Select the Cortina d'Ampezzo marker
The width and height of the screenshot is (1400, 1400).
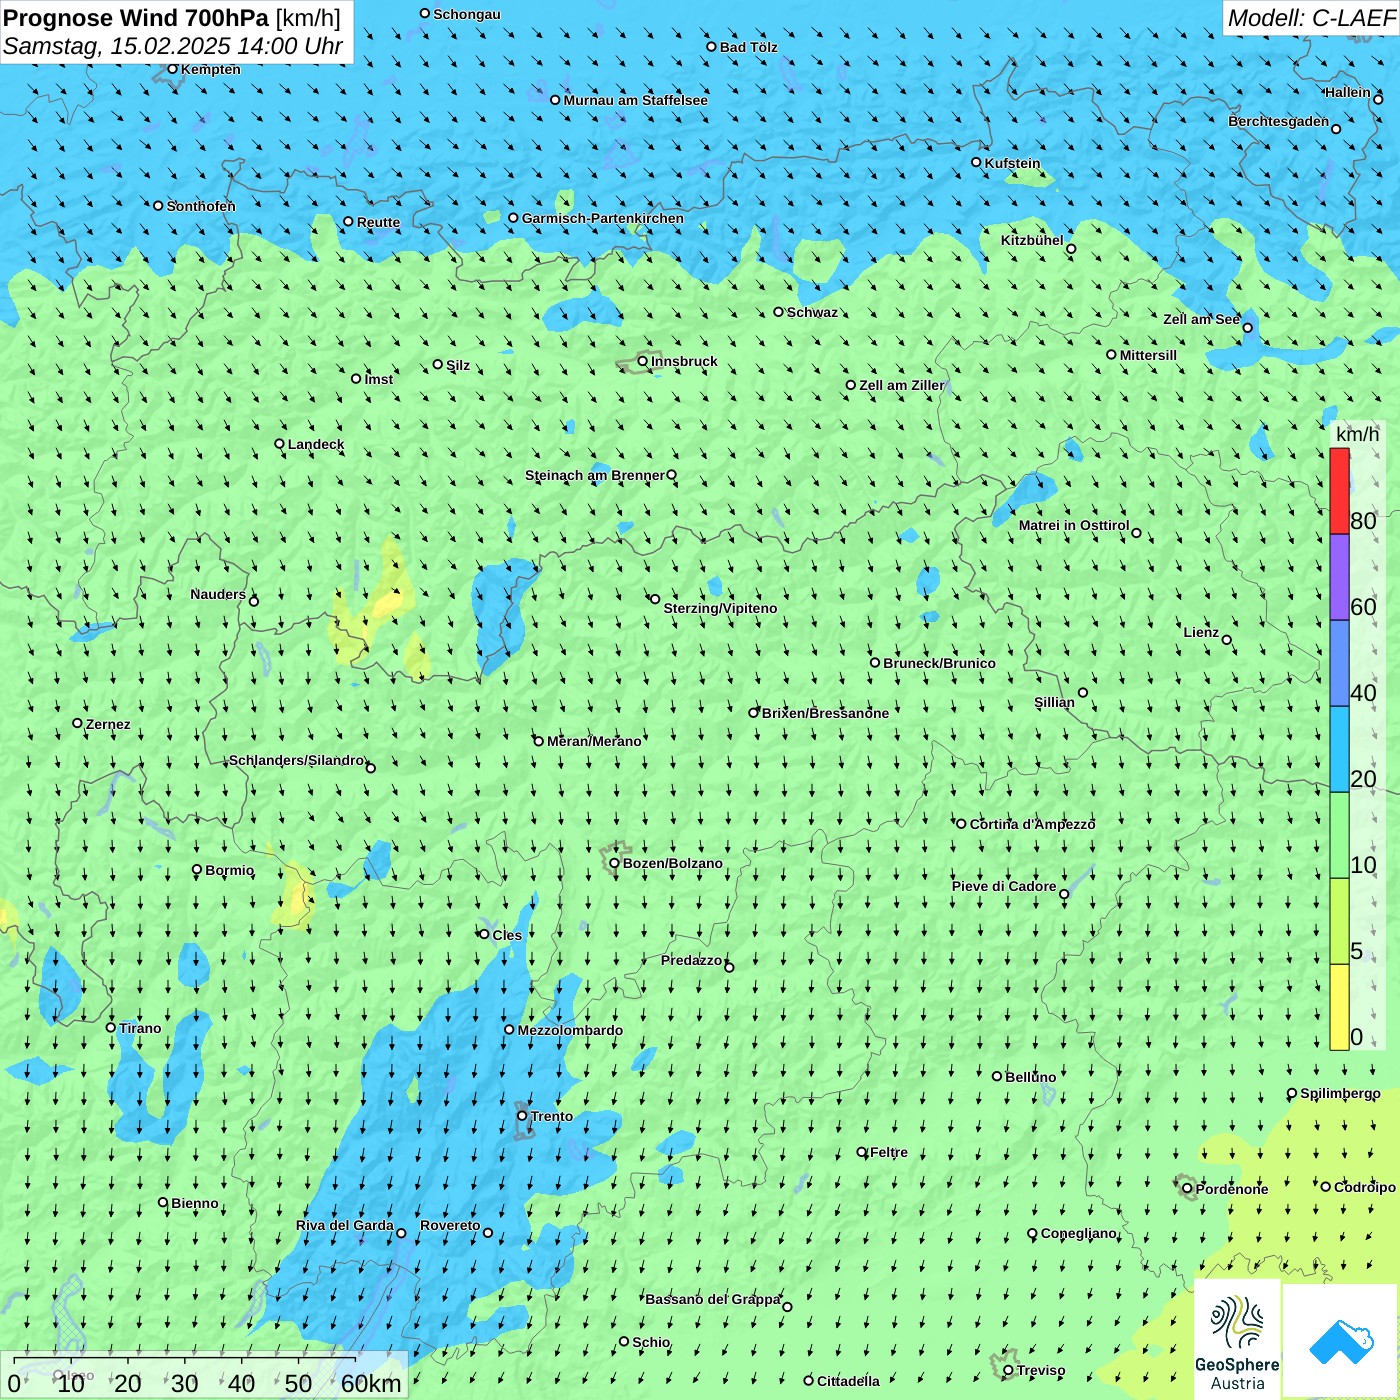tap(962, 824)
